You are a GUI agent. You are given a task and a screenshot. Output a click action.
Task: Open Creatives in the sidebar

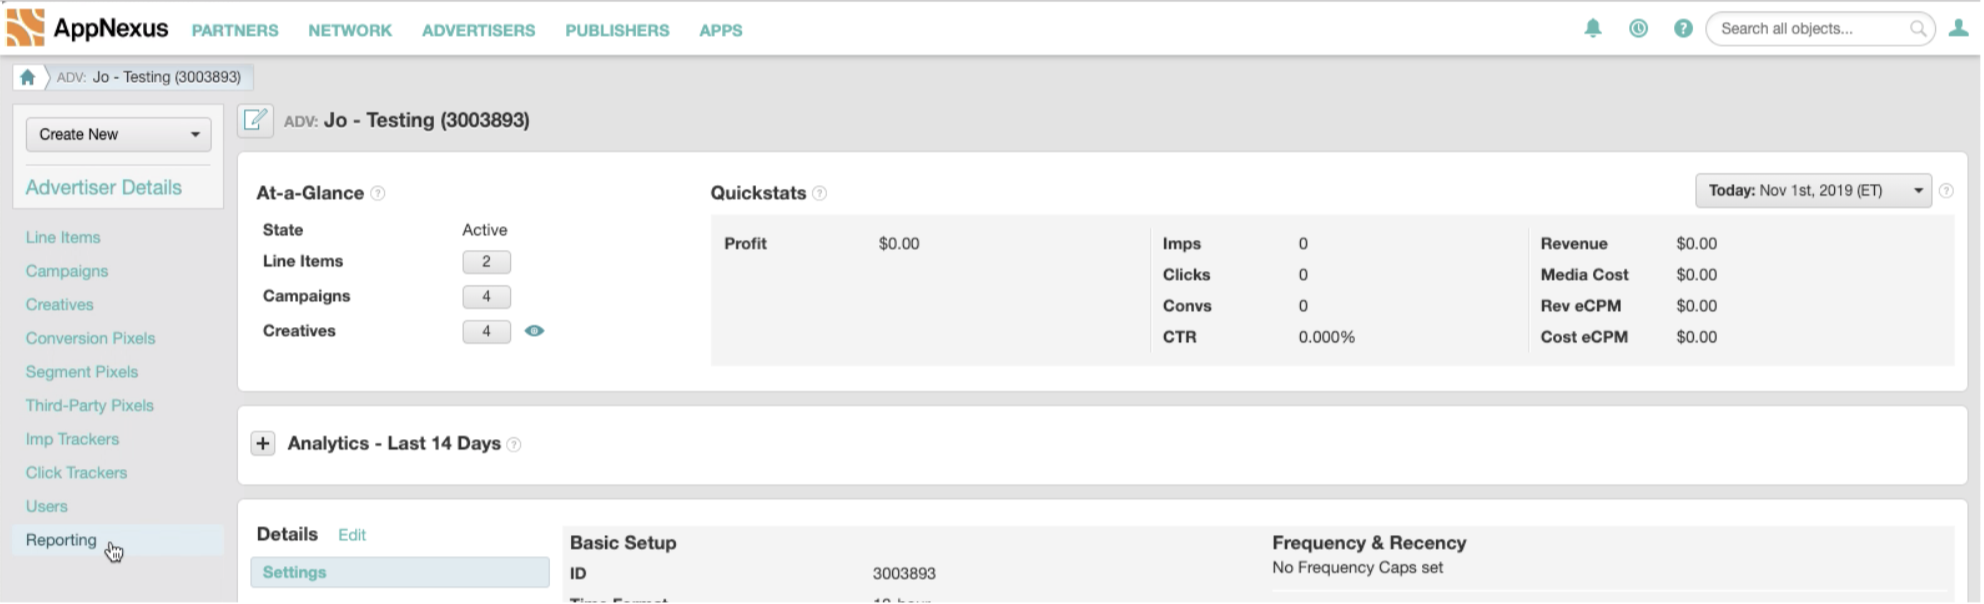pos(59,305)
